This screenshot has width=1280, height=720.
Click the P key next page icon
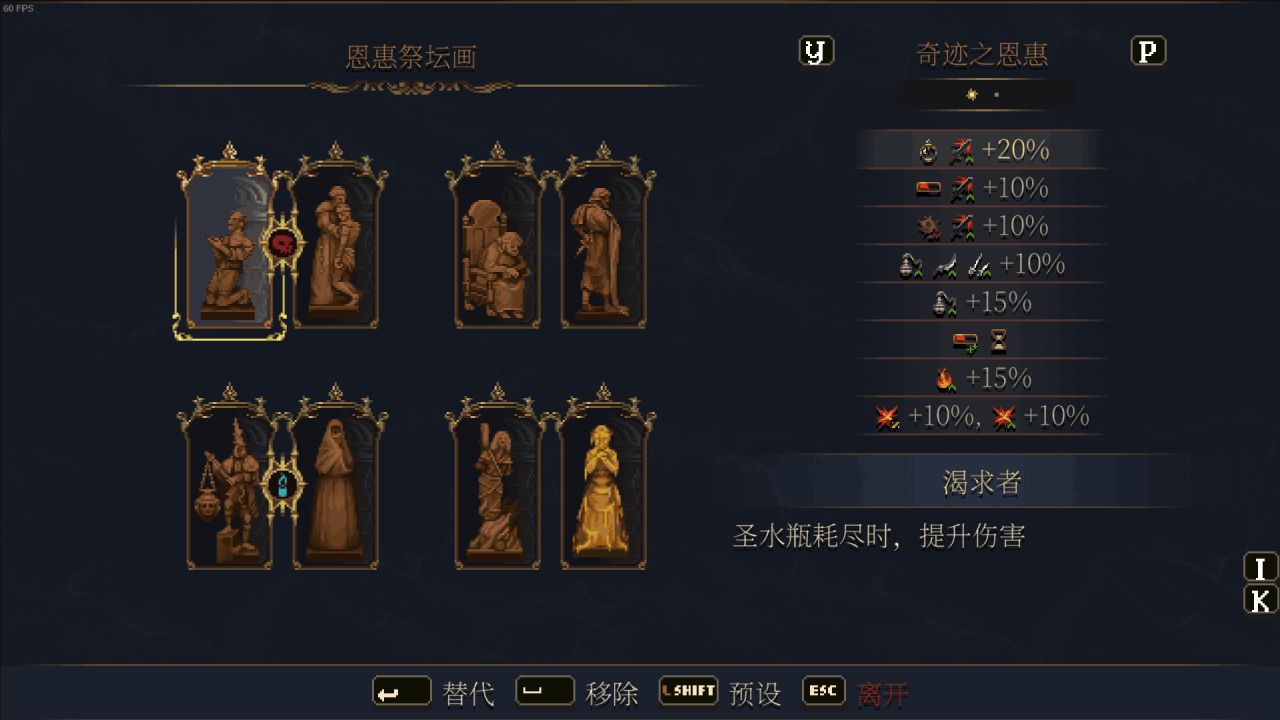1148,51
